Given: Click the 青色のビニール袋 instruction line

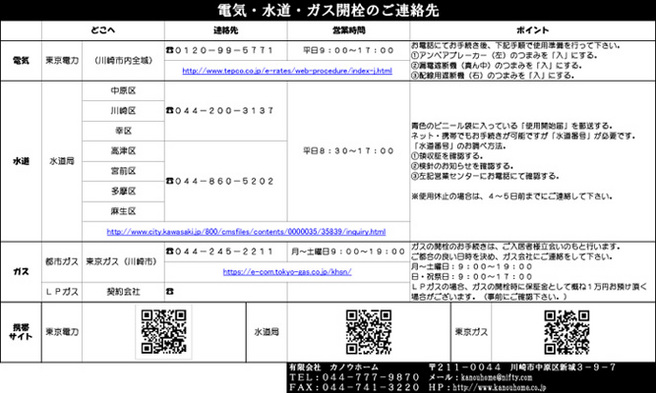Looking at the screenshot, I should coord(511,126).
